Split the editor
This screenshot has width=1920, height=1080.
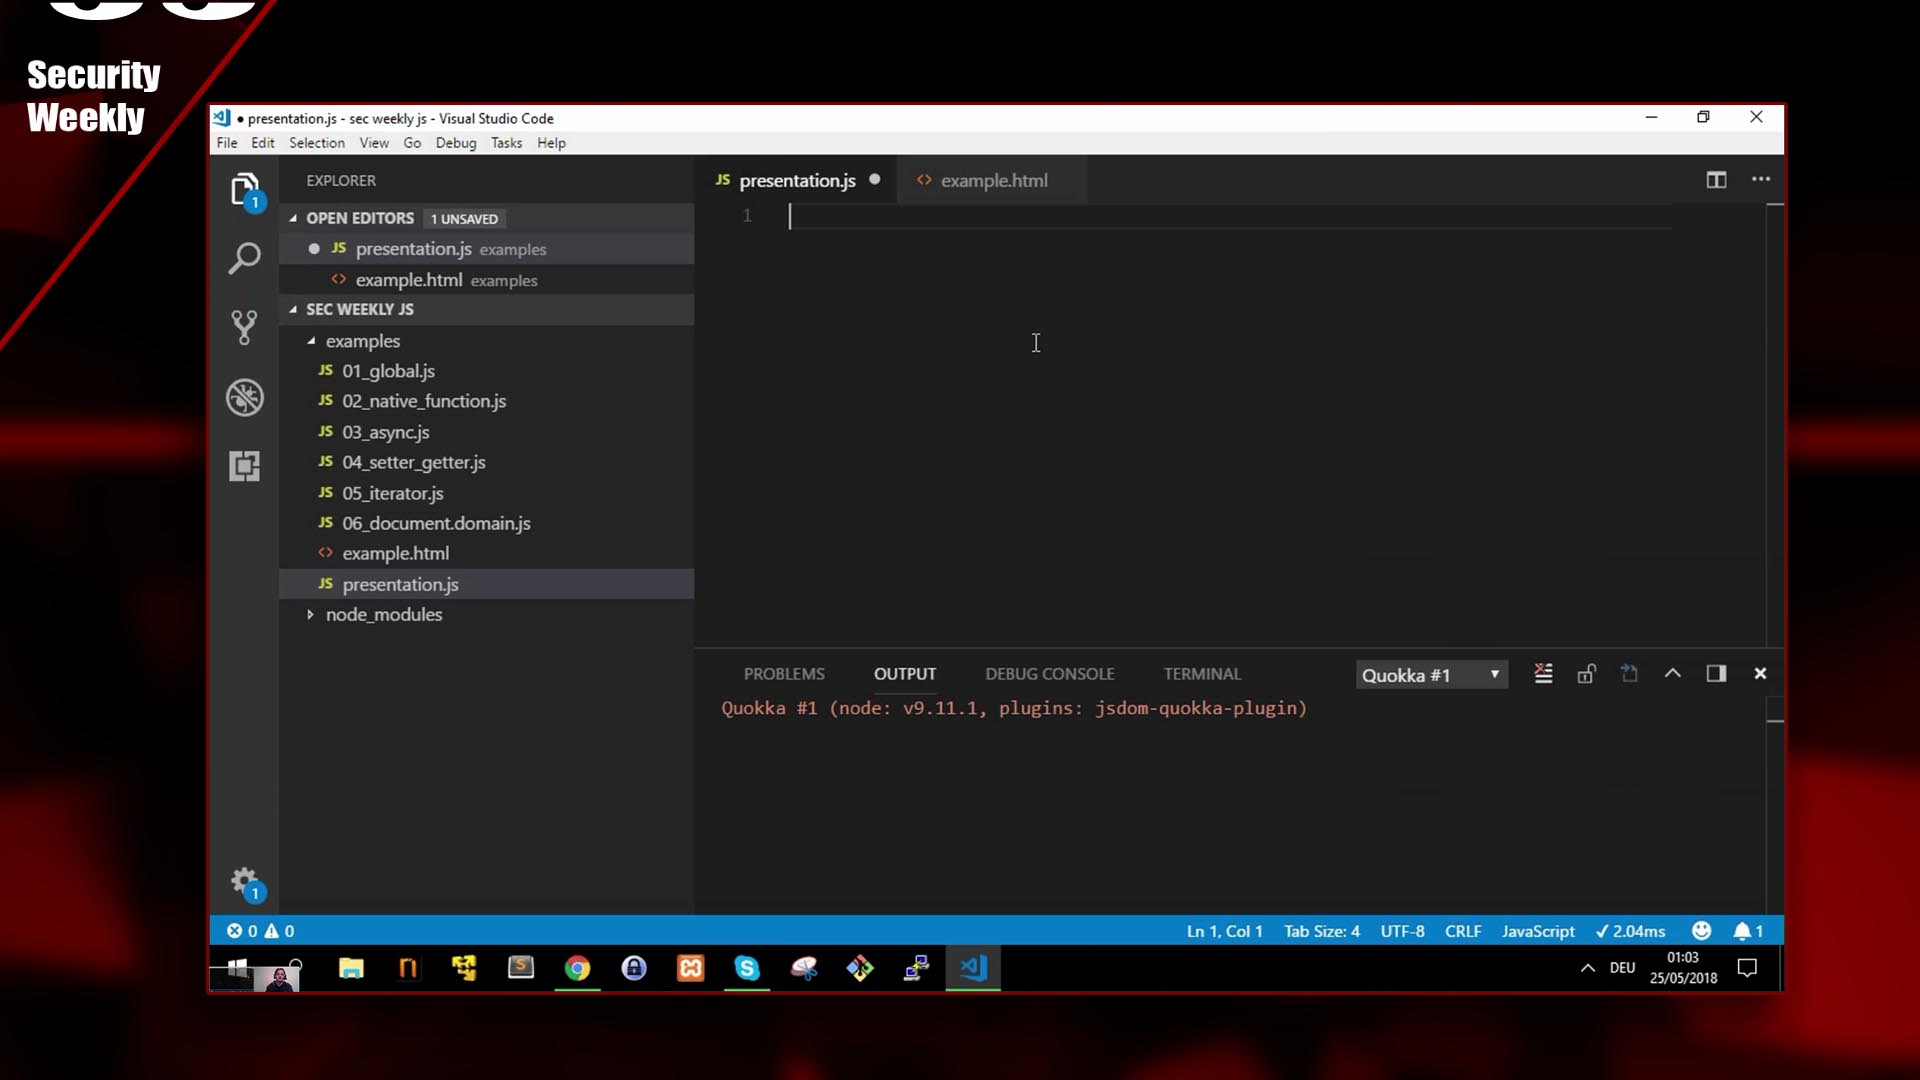(x=1716, y=180)
